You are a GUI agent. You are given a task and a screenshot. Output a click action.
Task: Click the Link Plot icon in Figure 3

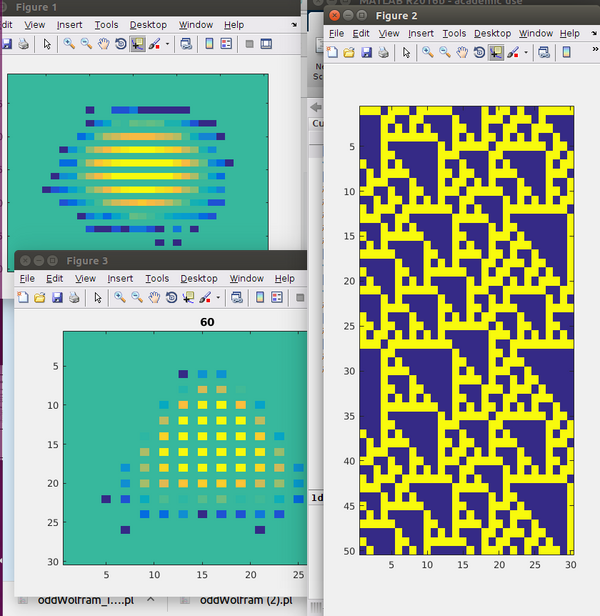[x=237, y=297]
